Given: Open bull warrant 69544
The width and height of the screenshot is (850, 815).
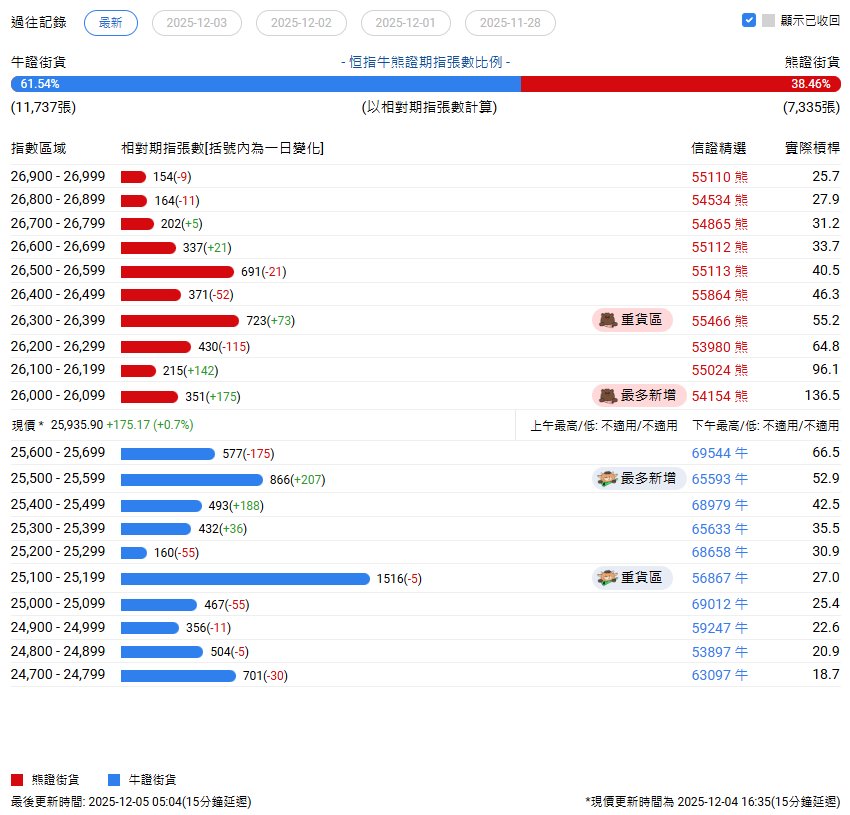Looking at the screenshot, I should [x=719, y=453].
